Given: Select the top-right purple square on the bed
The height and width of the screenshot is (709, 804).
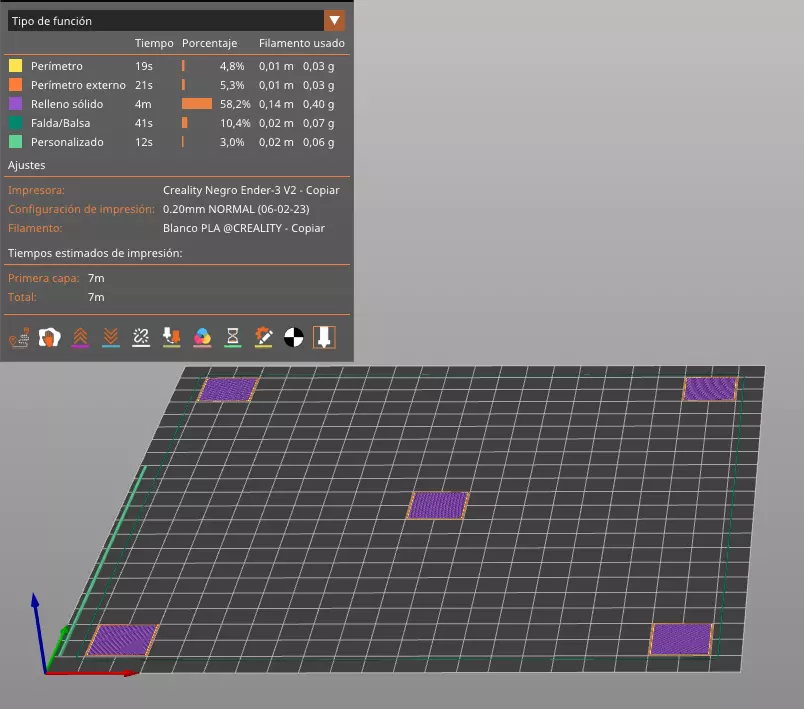Looking at the screenshot, I should [710, 389].
